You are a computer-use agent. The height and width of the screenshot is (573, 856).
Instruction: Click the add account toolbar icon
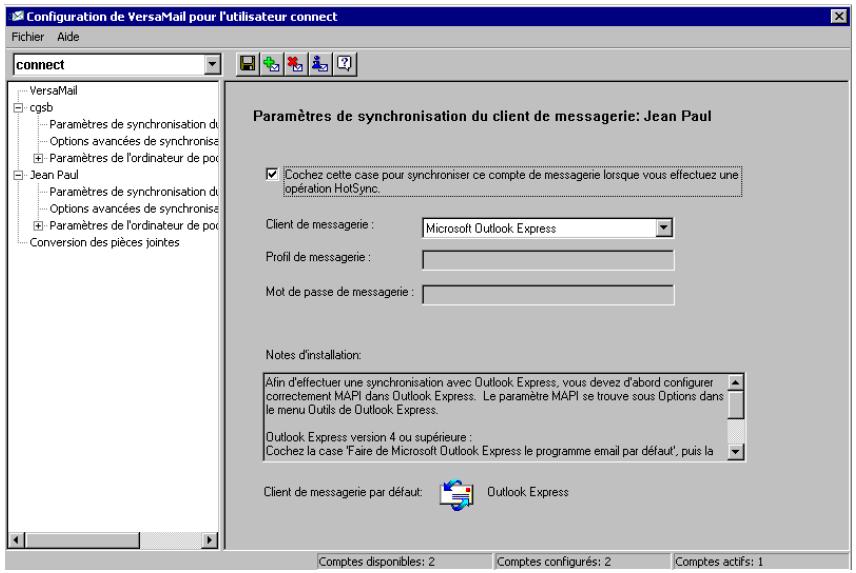coord(272,64)
